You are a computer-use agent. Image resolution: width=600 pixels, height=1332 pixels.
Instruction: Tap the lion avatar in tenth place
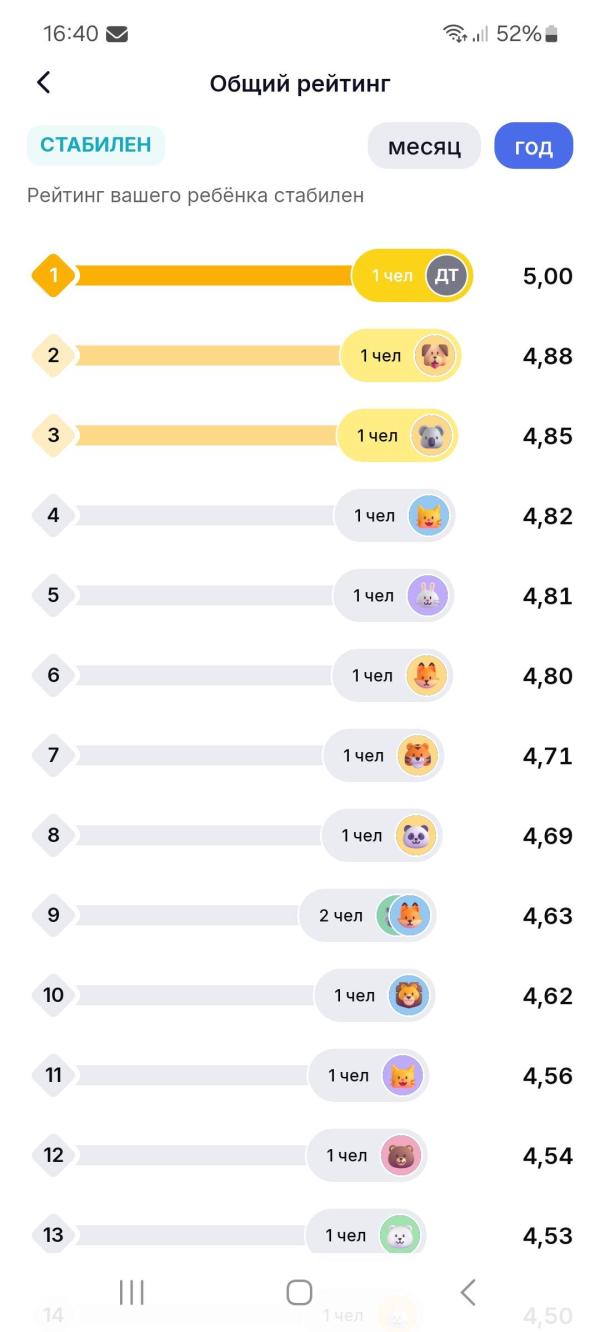(409, 995)
